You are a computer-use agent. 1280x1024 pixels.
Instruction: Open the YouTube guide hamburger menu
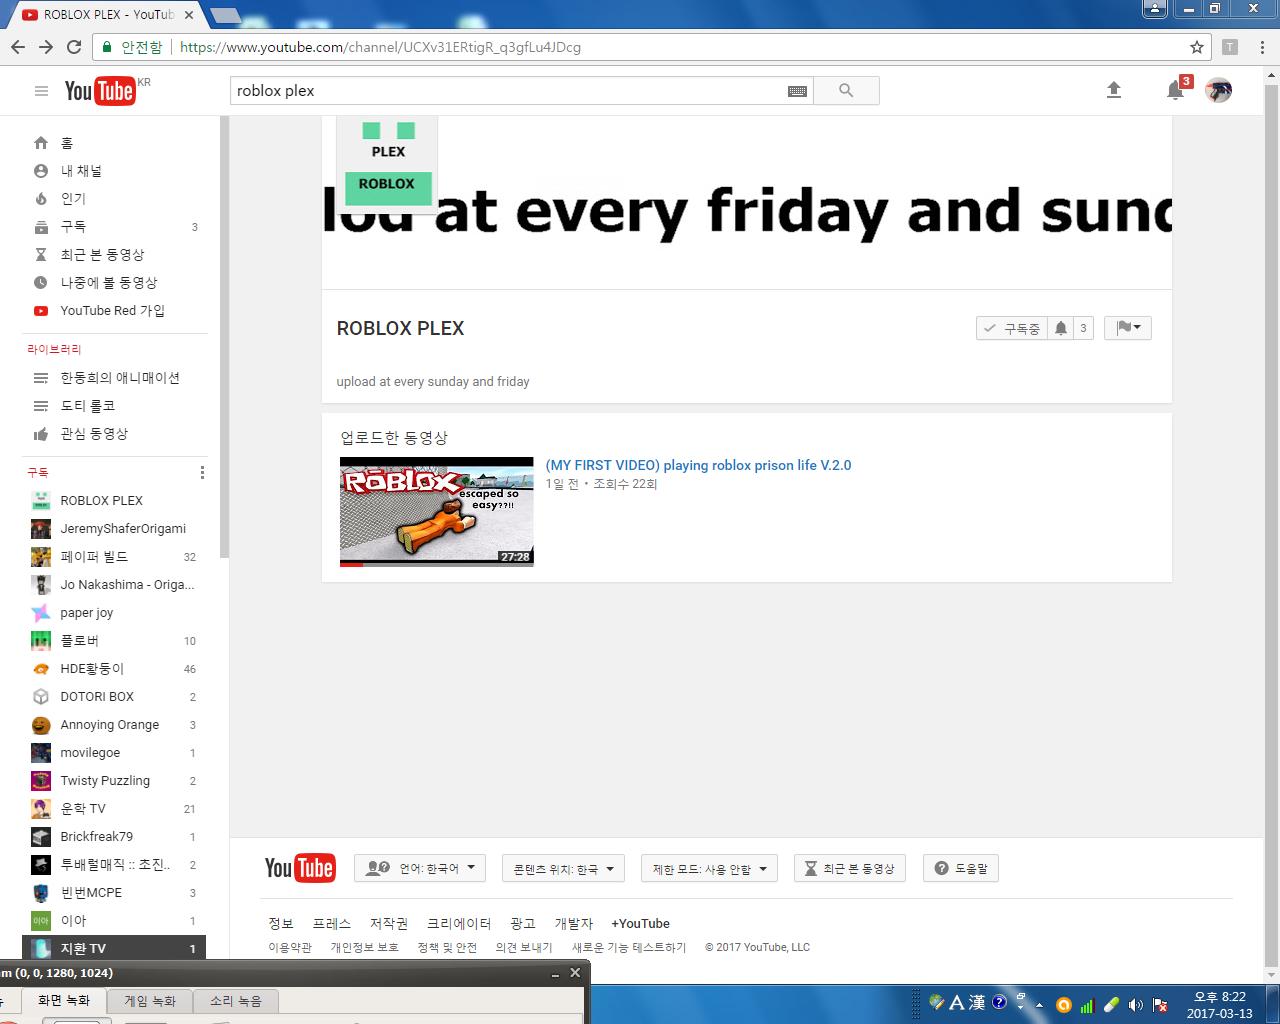[x=41, y=91]
